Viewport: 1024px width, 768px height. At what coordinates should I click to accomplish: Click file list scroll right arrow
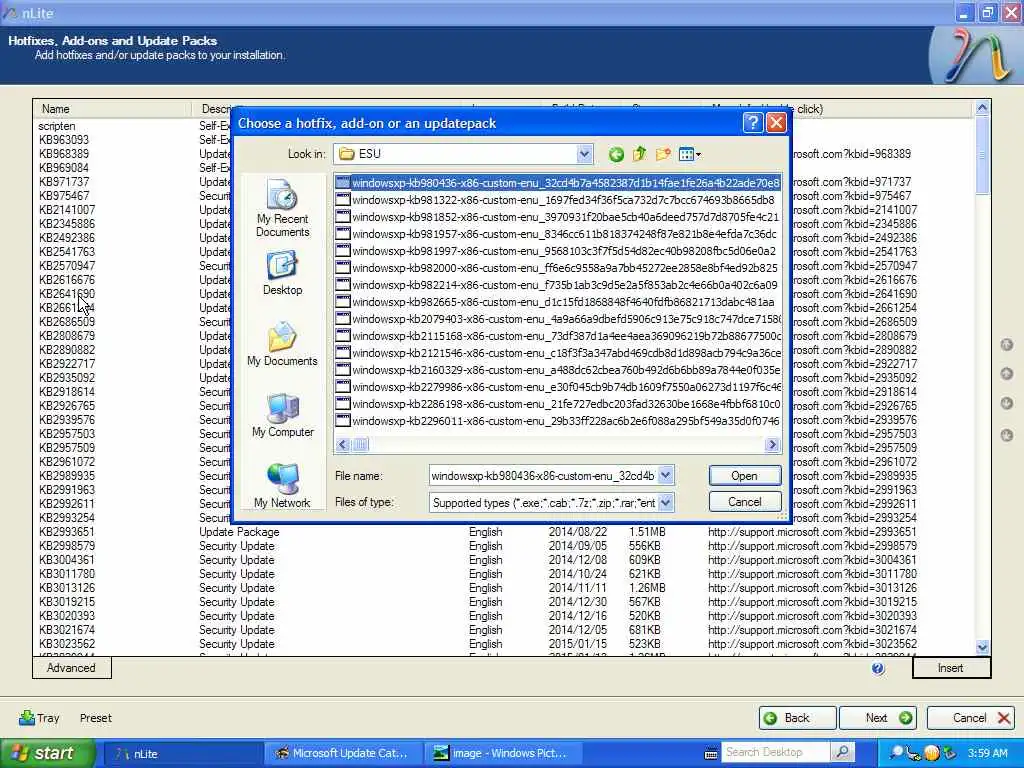click(772, 445)
